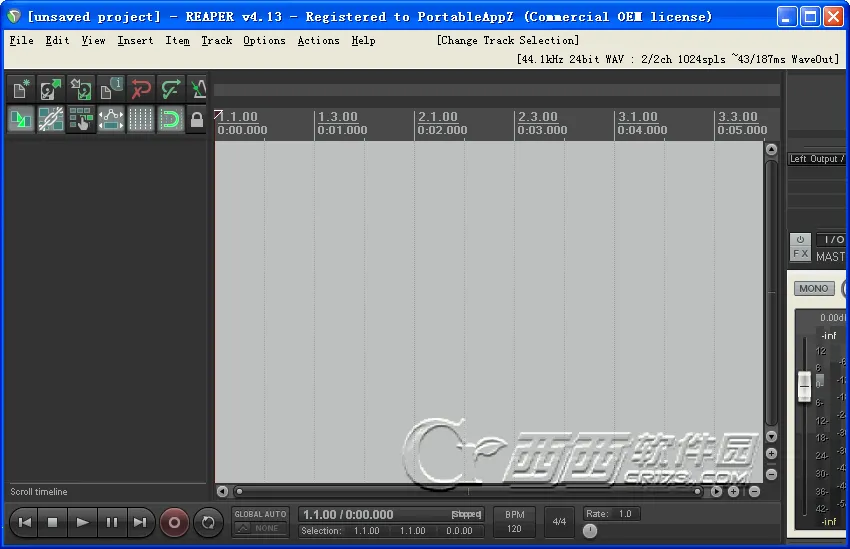Open the View menu
The image size is (850, 549).
93,41
